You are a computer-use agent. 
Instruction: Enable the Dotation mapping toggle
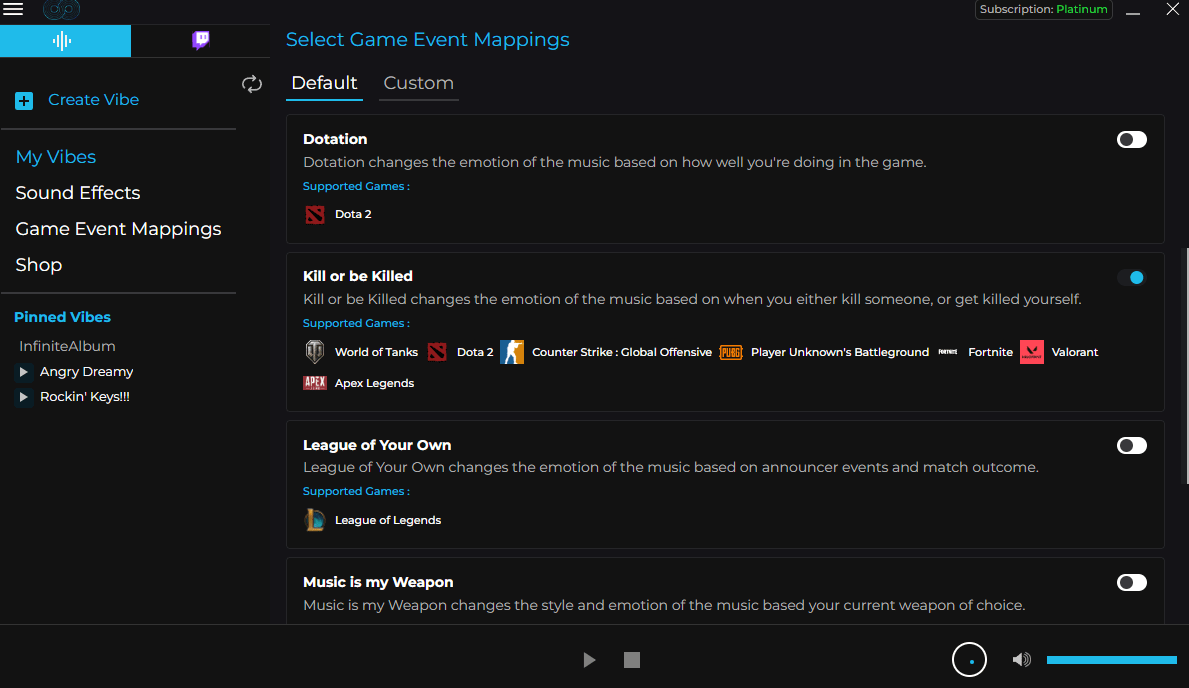(x=1131, y=140)
